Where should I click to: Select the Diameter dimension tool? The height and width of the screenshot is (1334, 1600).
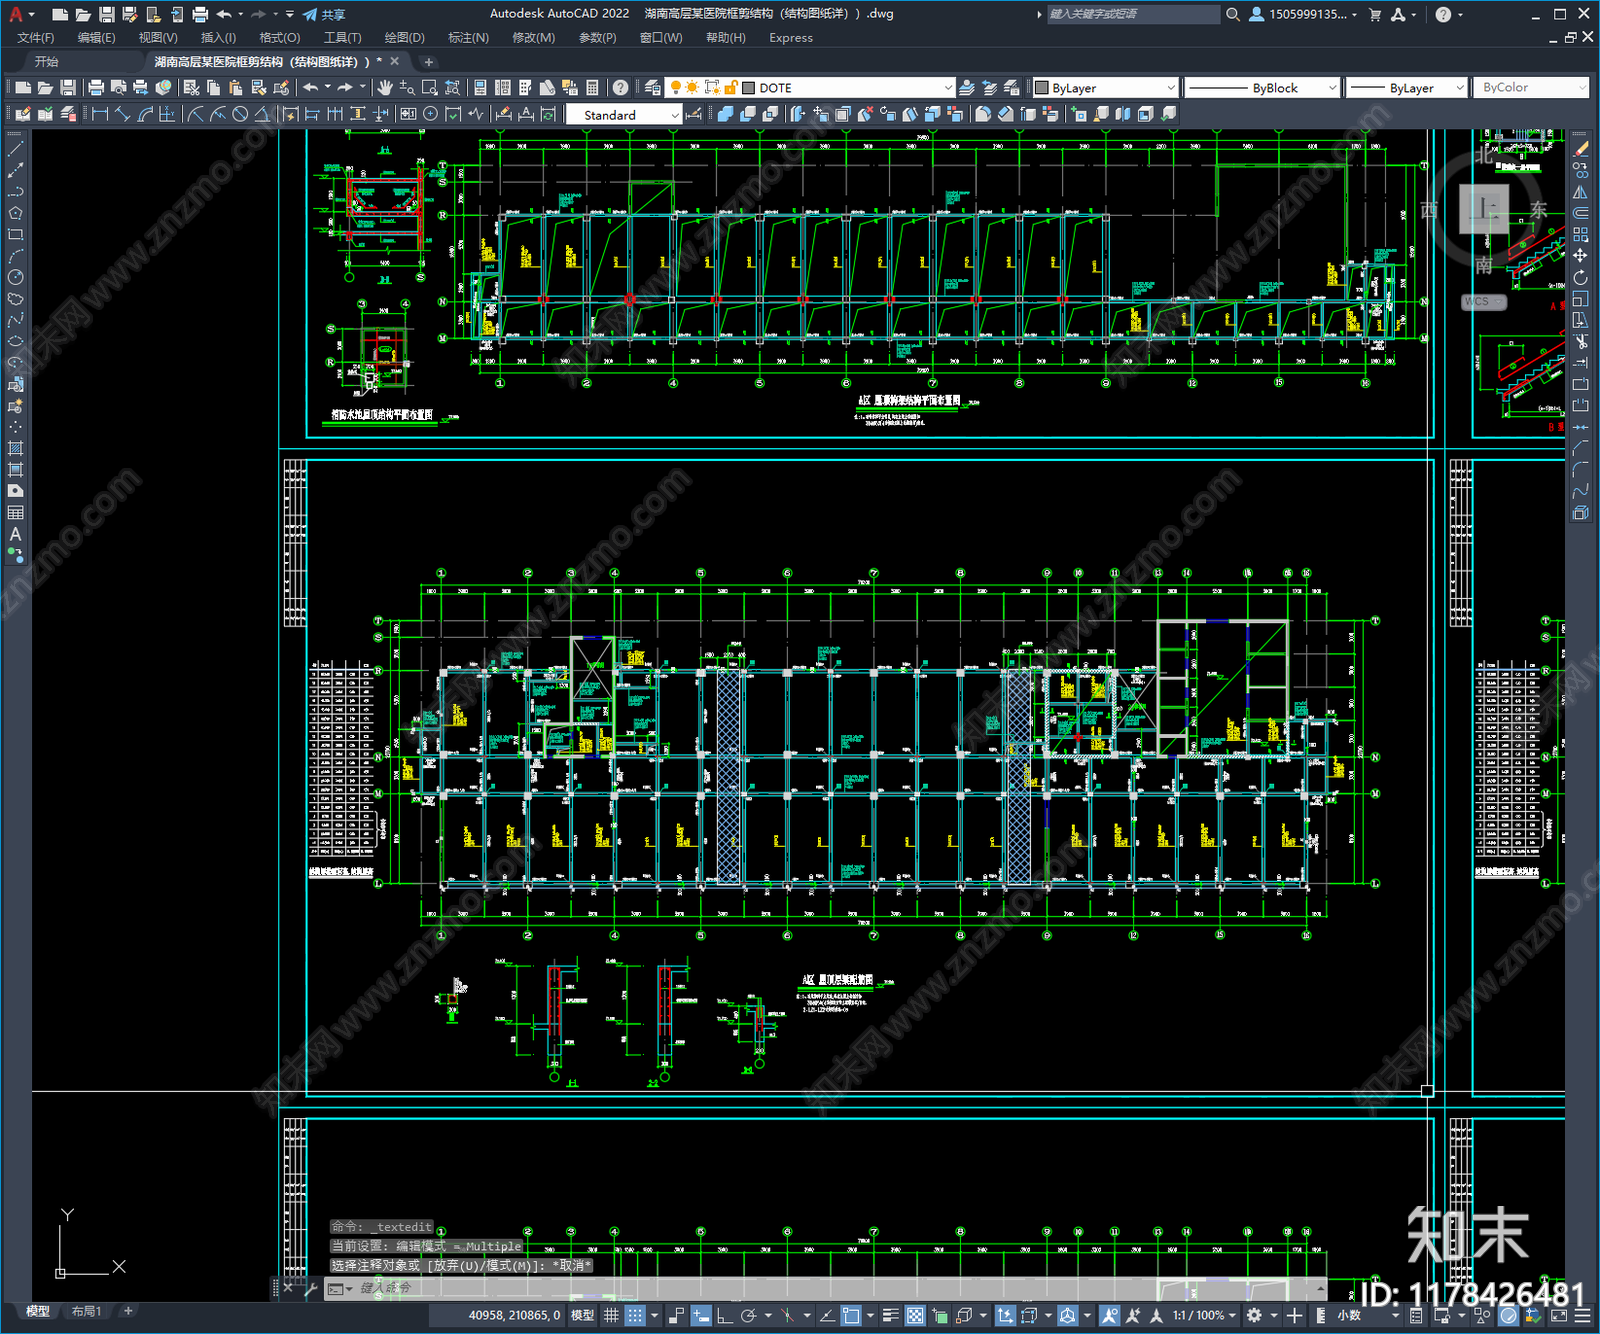[240, 114]
